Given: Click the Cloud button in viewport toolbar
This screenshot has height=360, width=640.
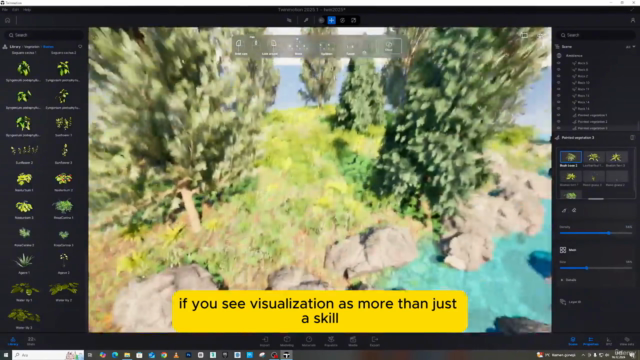Looking at the screenshot, I should point(389,46).
